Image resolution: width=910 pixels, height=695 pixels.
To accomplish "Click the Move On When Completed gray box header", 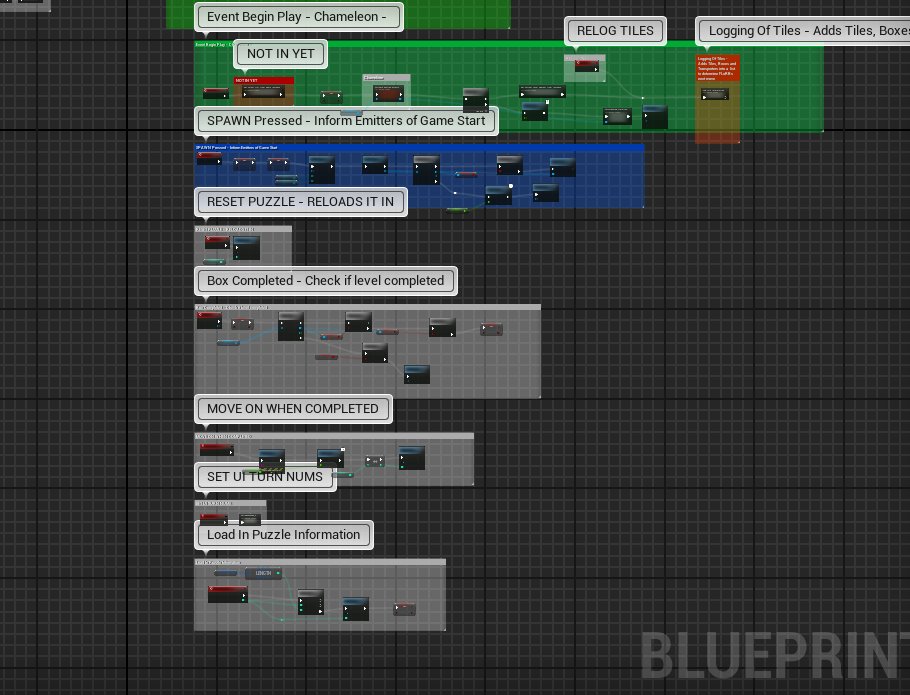I will (334, 436).
